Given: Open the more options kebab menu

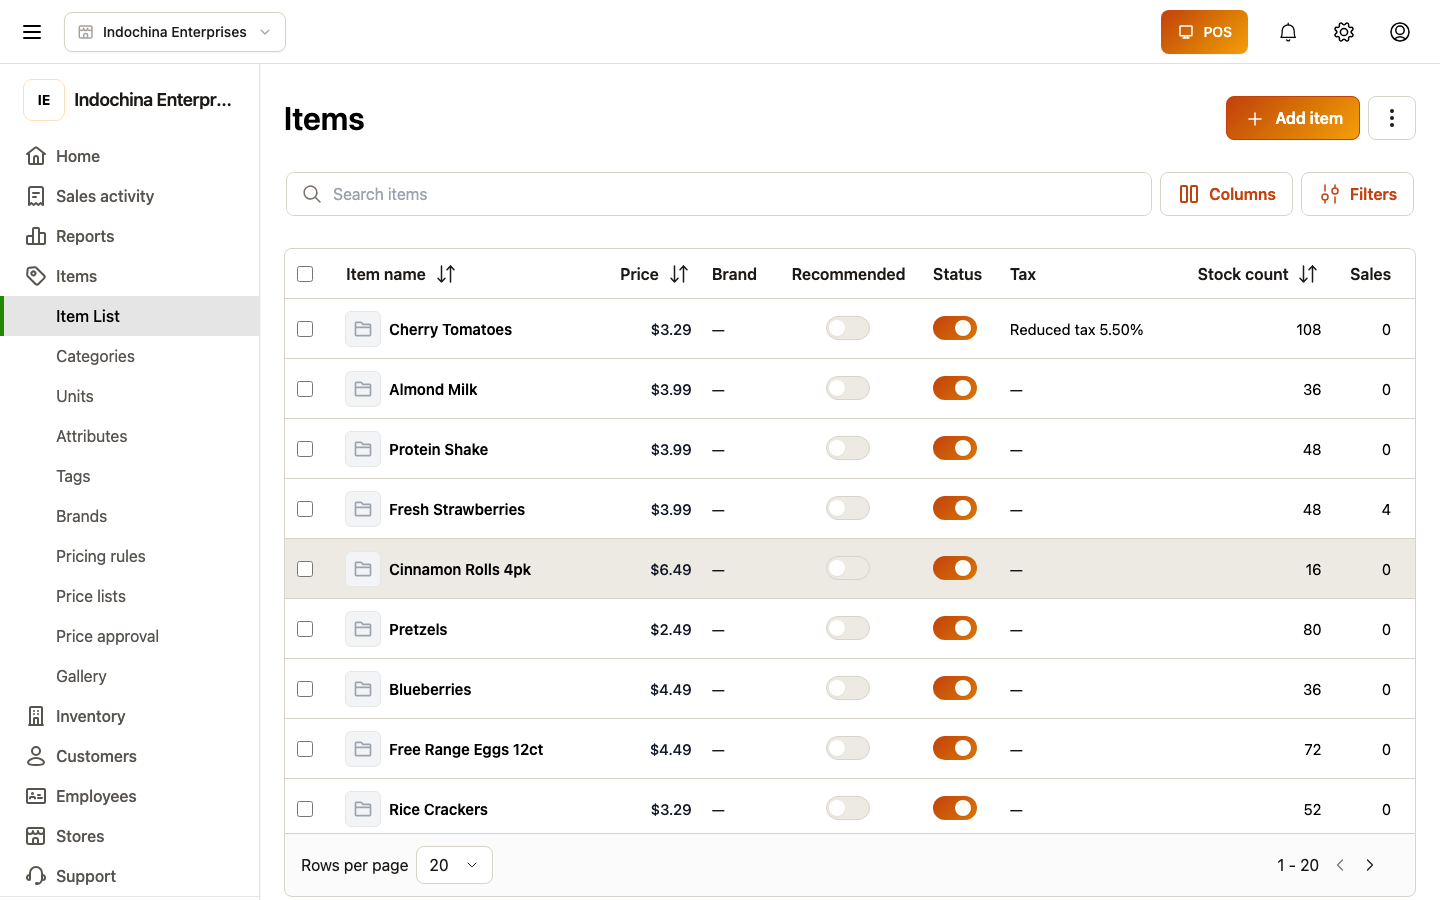Looking at the screenshot, I should 1392,118.
